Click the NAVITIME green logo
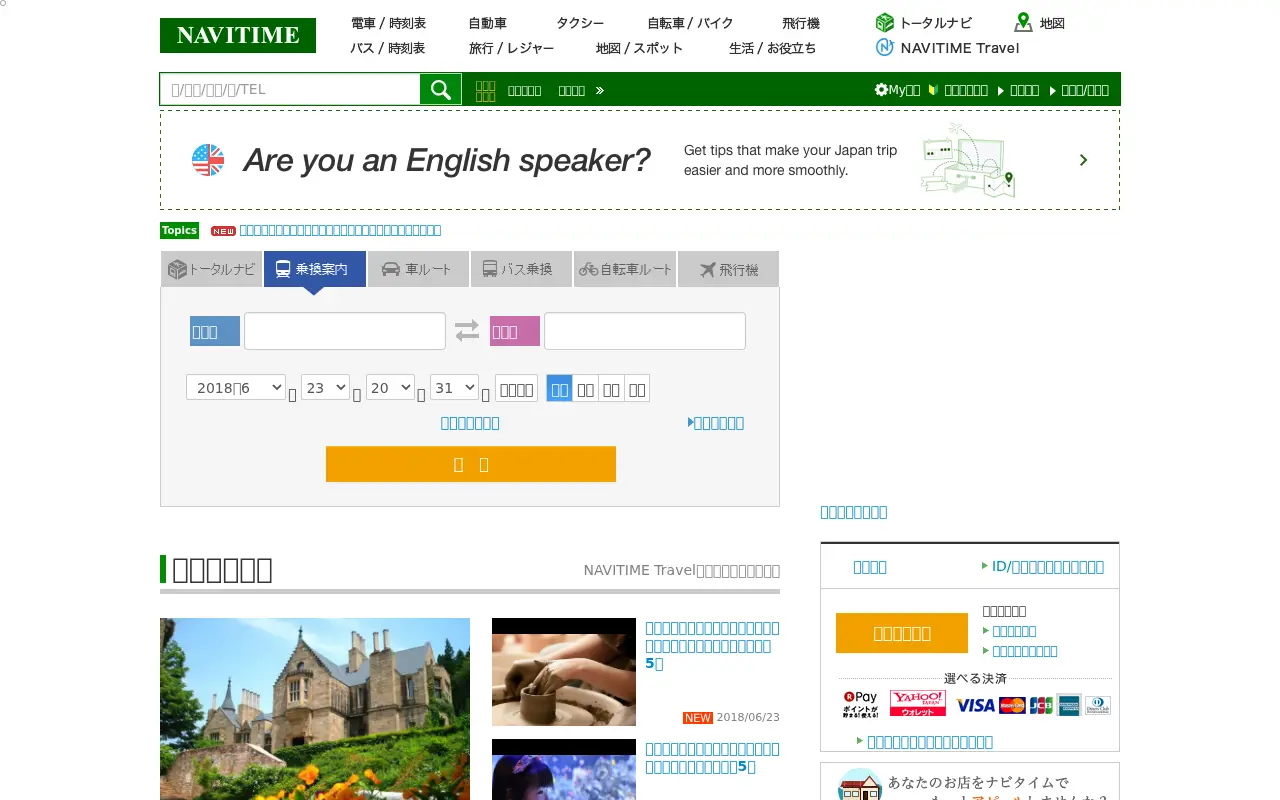1280x800 pixels. pyautogui.click(x=238, y=35)
